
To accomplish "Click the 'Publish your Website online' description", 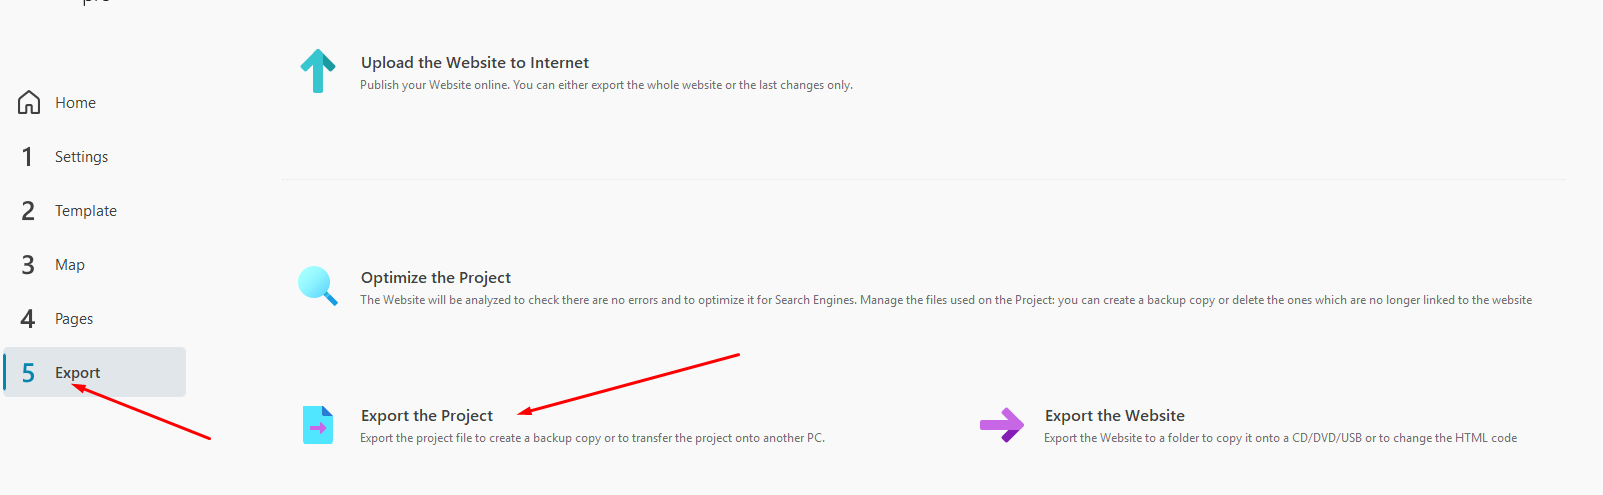I will pos(606,86).
